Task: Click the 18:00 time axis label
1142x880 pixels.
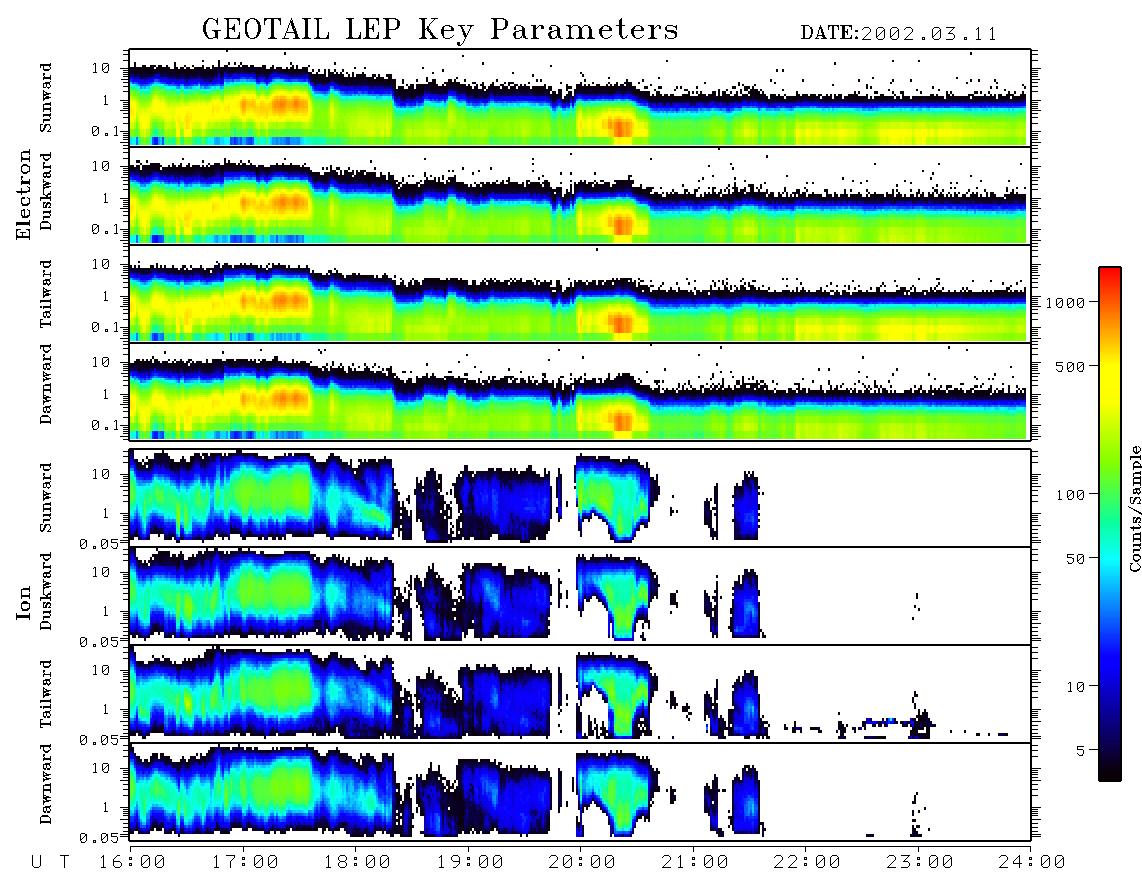Action: coord(357,863)
